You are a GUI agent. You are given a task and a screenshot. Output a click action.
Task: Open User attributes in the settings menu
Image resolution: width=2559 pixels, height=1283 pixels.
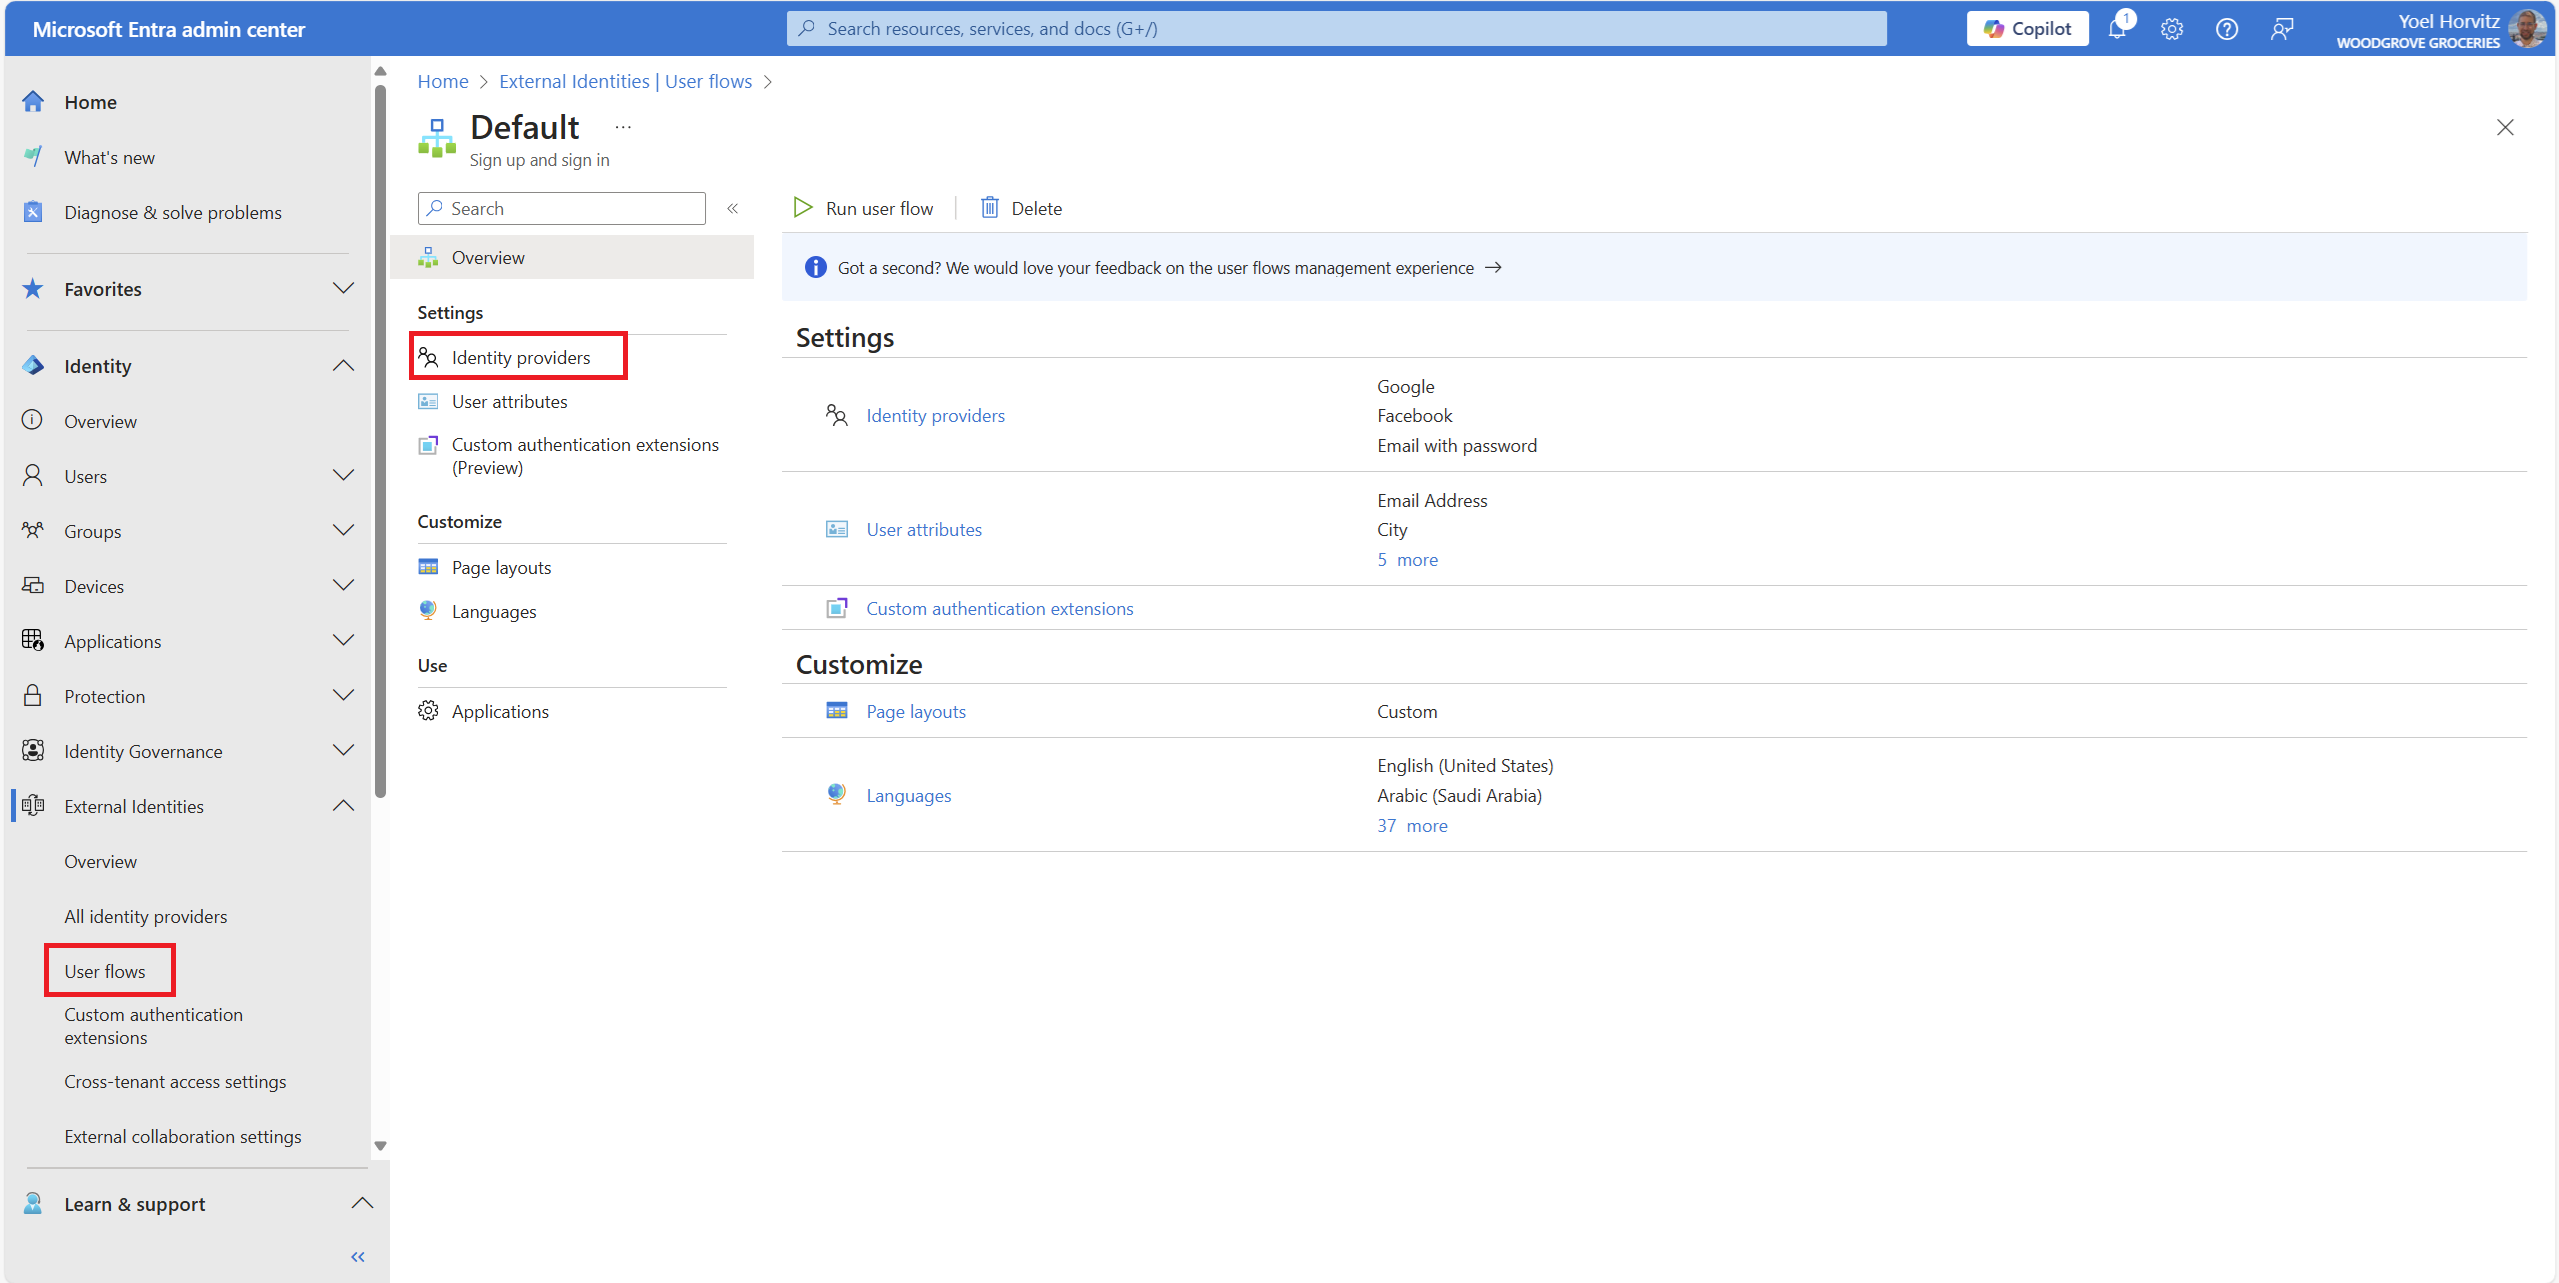(509, 401)
